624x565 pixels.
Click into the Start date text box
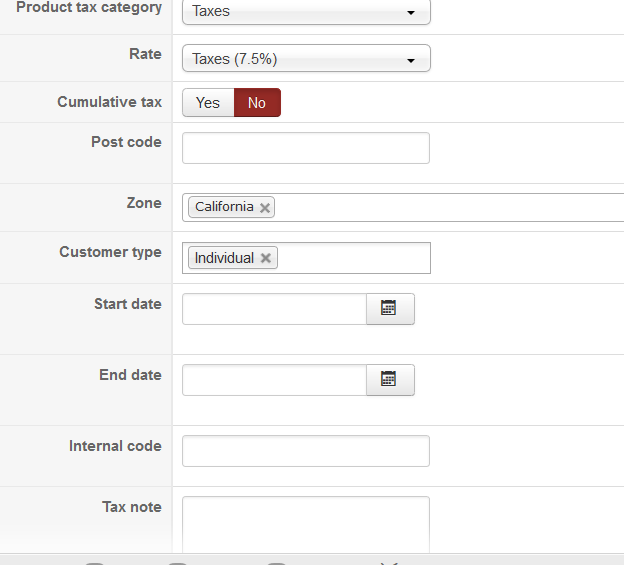click(x=274, y=309)
